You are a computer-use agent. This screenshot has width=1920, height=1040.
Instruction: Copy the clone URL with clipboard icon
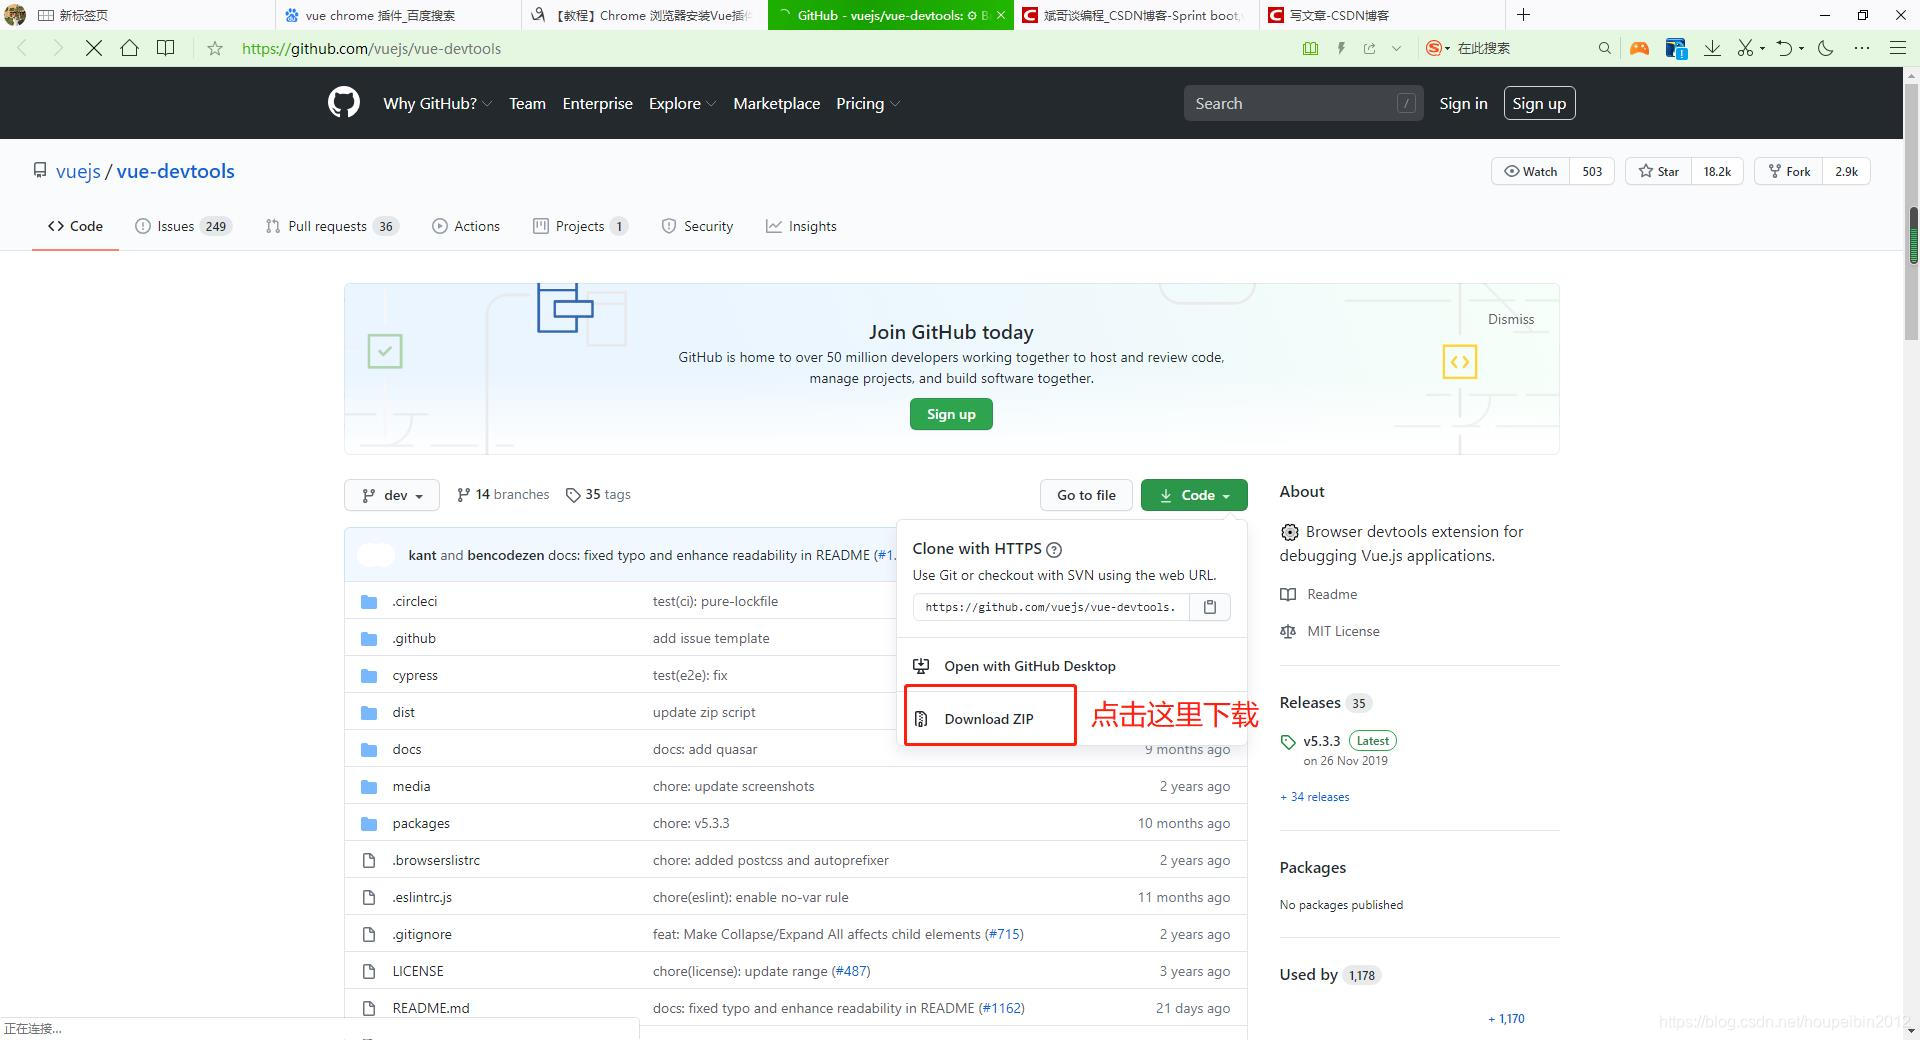(1210, 607)
